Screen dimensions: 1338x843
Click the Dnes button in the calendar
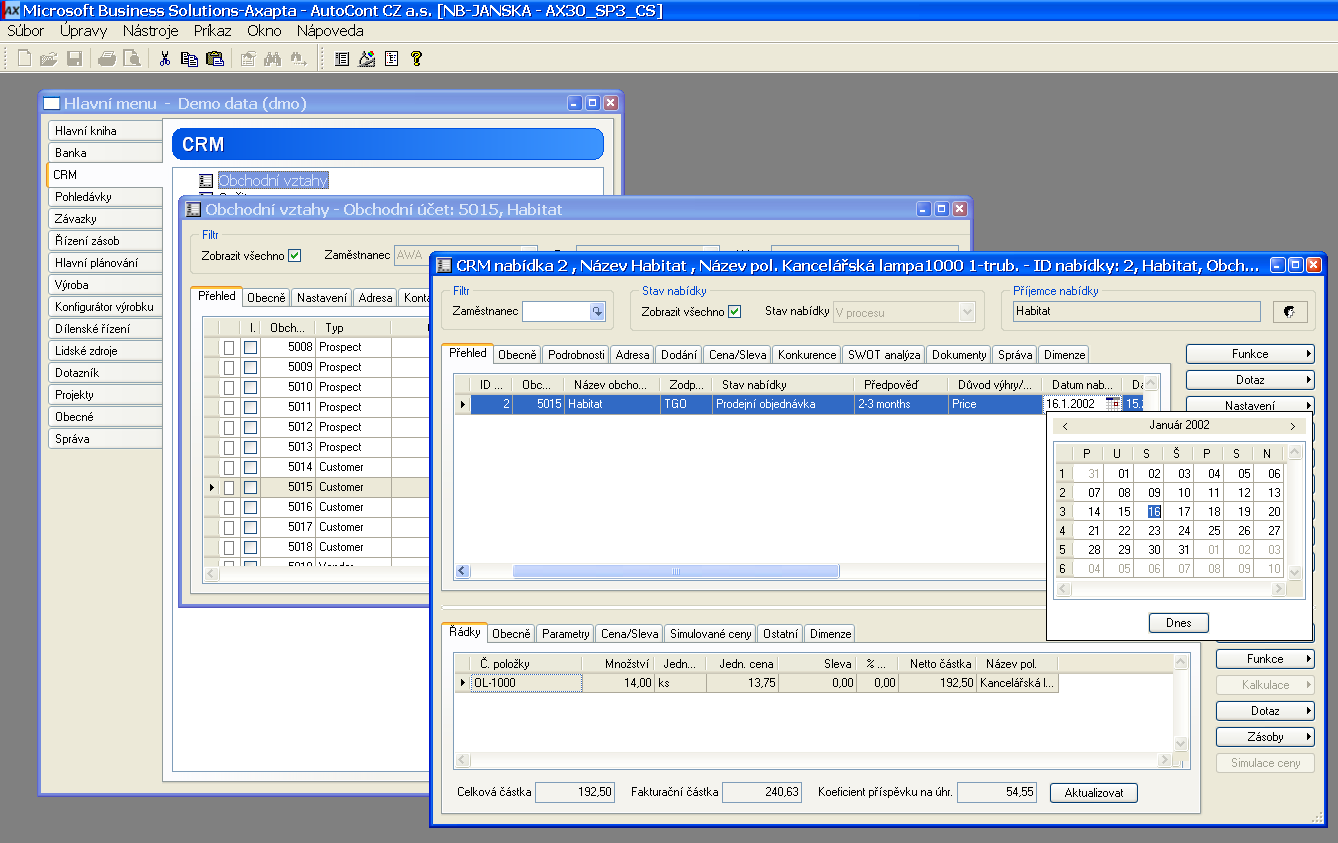coord(1178,623)
